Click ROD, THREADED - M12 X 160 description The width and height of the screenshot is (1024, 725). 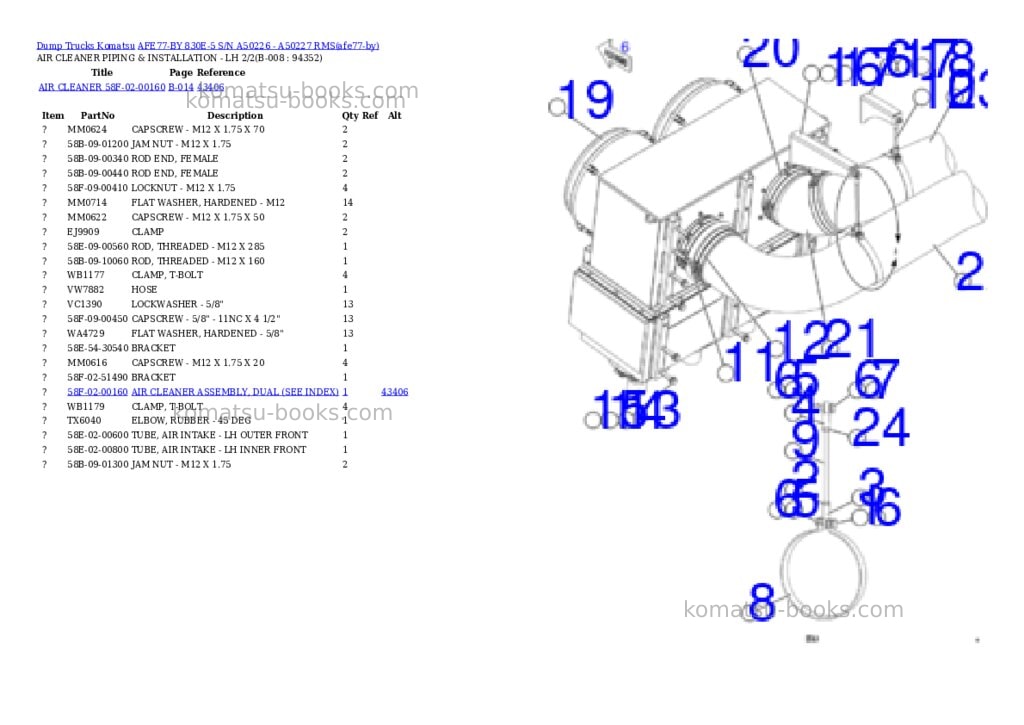coord(198,261)
